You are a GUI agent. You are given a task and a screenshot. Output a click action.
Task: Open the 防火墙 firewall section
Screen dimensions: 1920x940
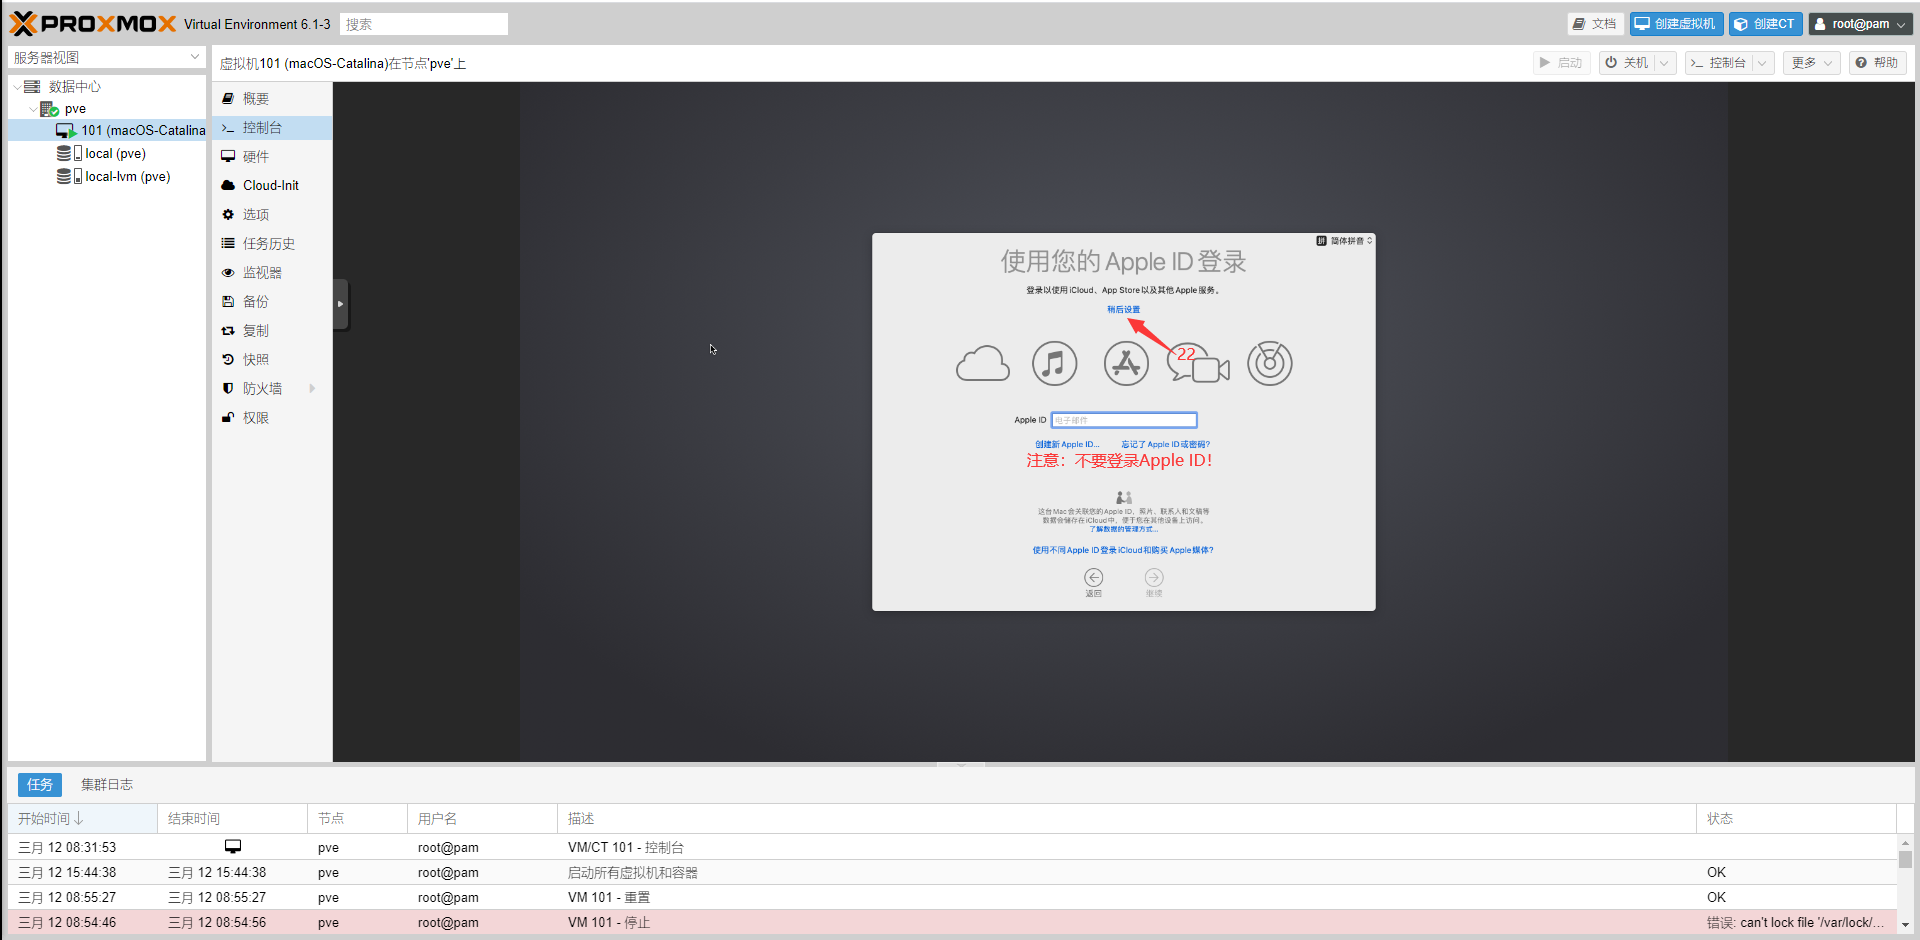[x=262, y=389]
